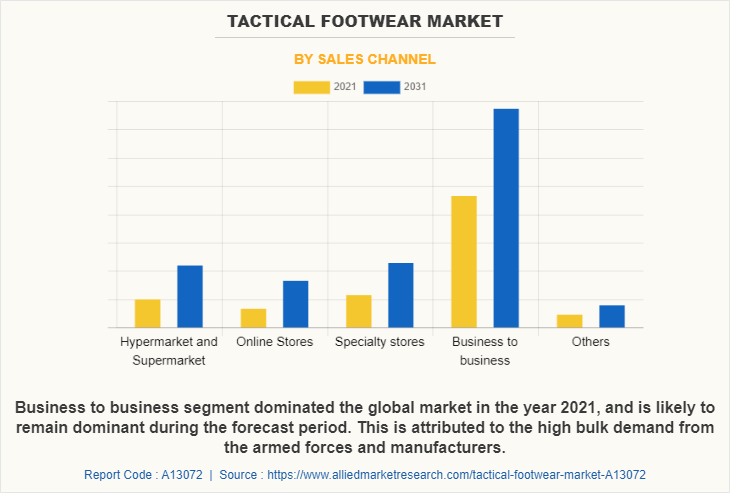This screenshot has height=493, width=730.
Task: Click the 'BY SALES CHANNEL' subtitle
Action: pyautogui.click(x=365, y=59)
